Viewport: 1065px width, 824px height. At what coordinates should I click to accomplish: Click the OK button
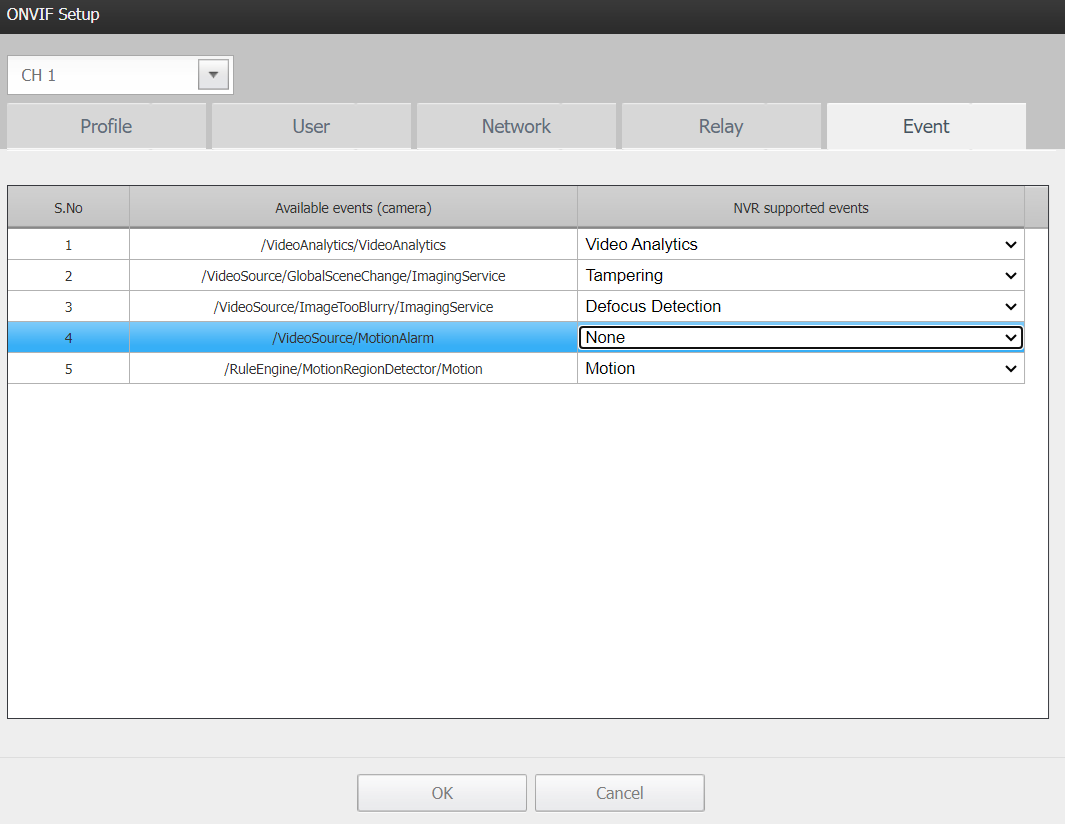coord(442,793)
